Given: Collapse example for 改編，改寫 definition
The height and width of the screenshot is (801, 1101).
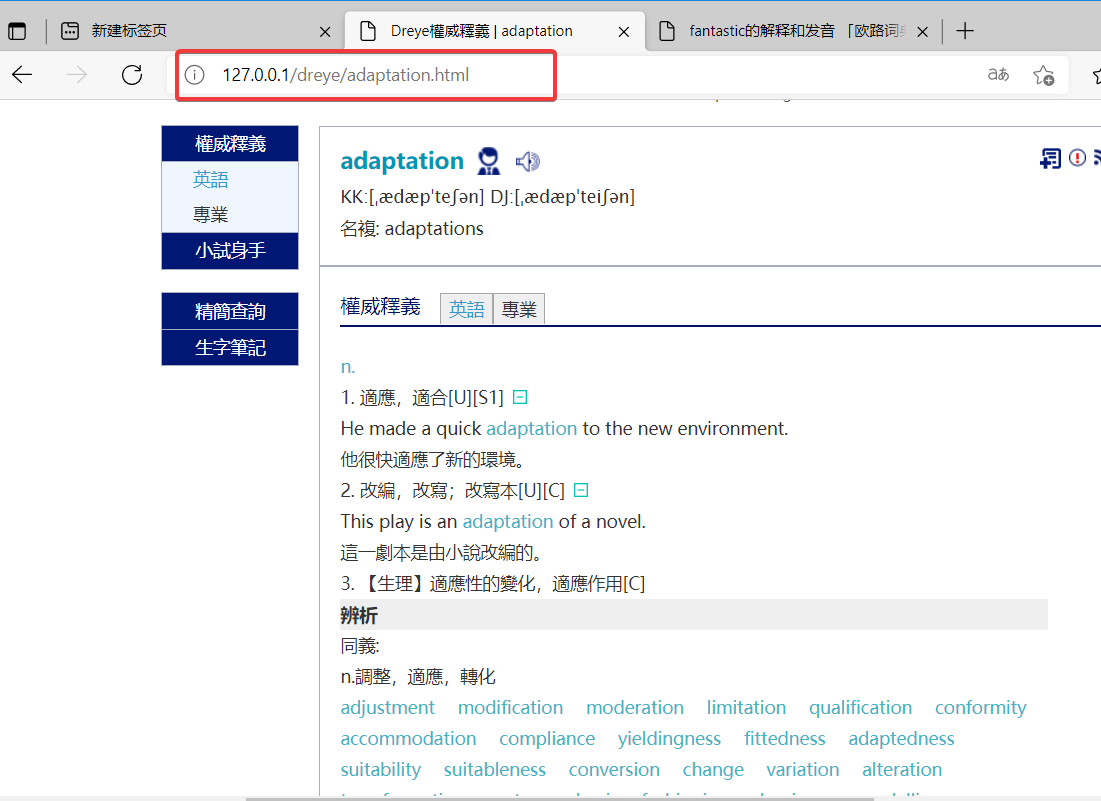Looking at the screenshot, I should click(581, 490).
